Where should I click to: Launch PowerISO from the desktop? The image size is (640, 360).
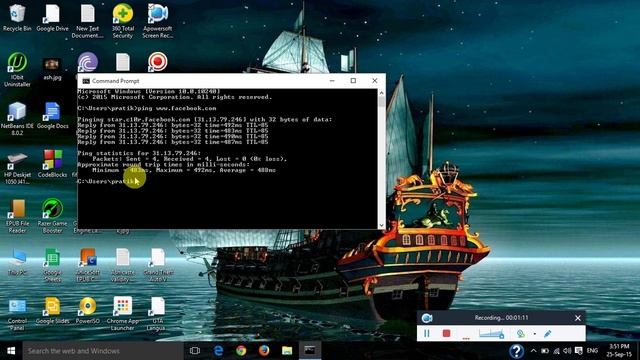click(87, 311)
